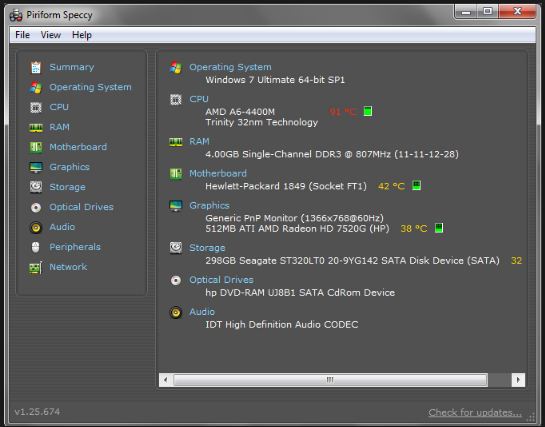Click the Check for updates link
Viewport: 545px width, 427px height.
tap(475, 412)
